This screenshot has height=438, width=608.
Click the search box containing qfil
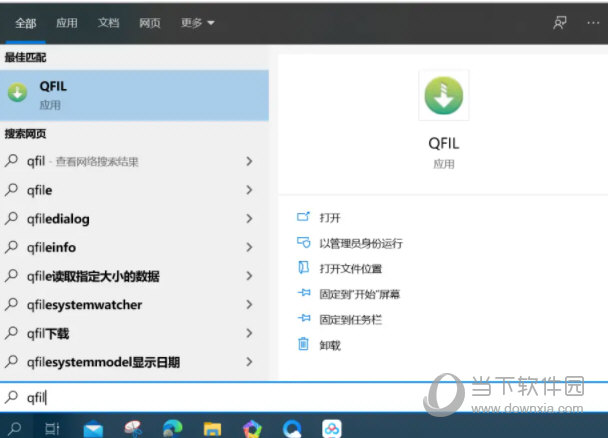pyautogui.click(x=304, y=398)
